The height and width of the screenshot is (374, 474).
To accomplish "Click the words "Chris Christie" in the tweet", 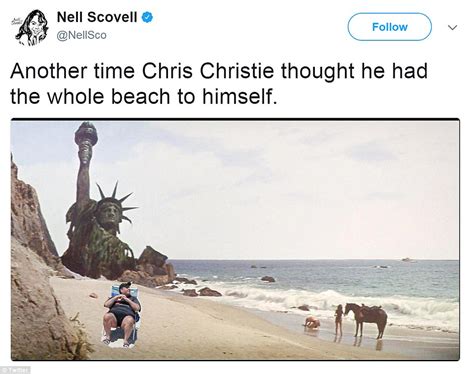I will pos(208,71).
